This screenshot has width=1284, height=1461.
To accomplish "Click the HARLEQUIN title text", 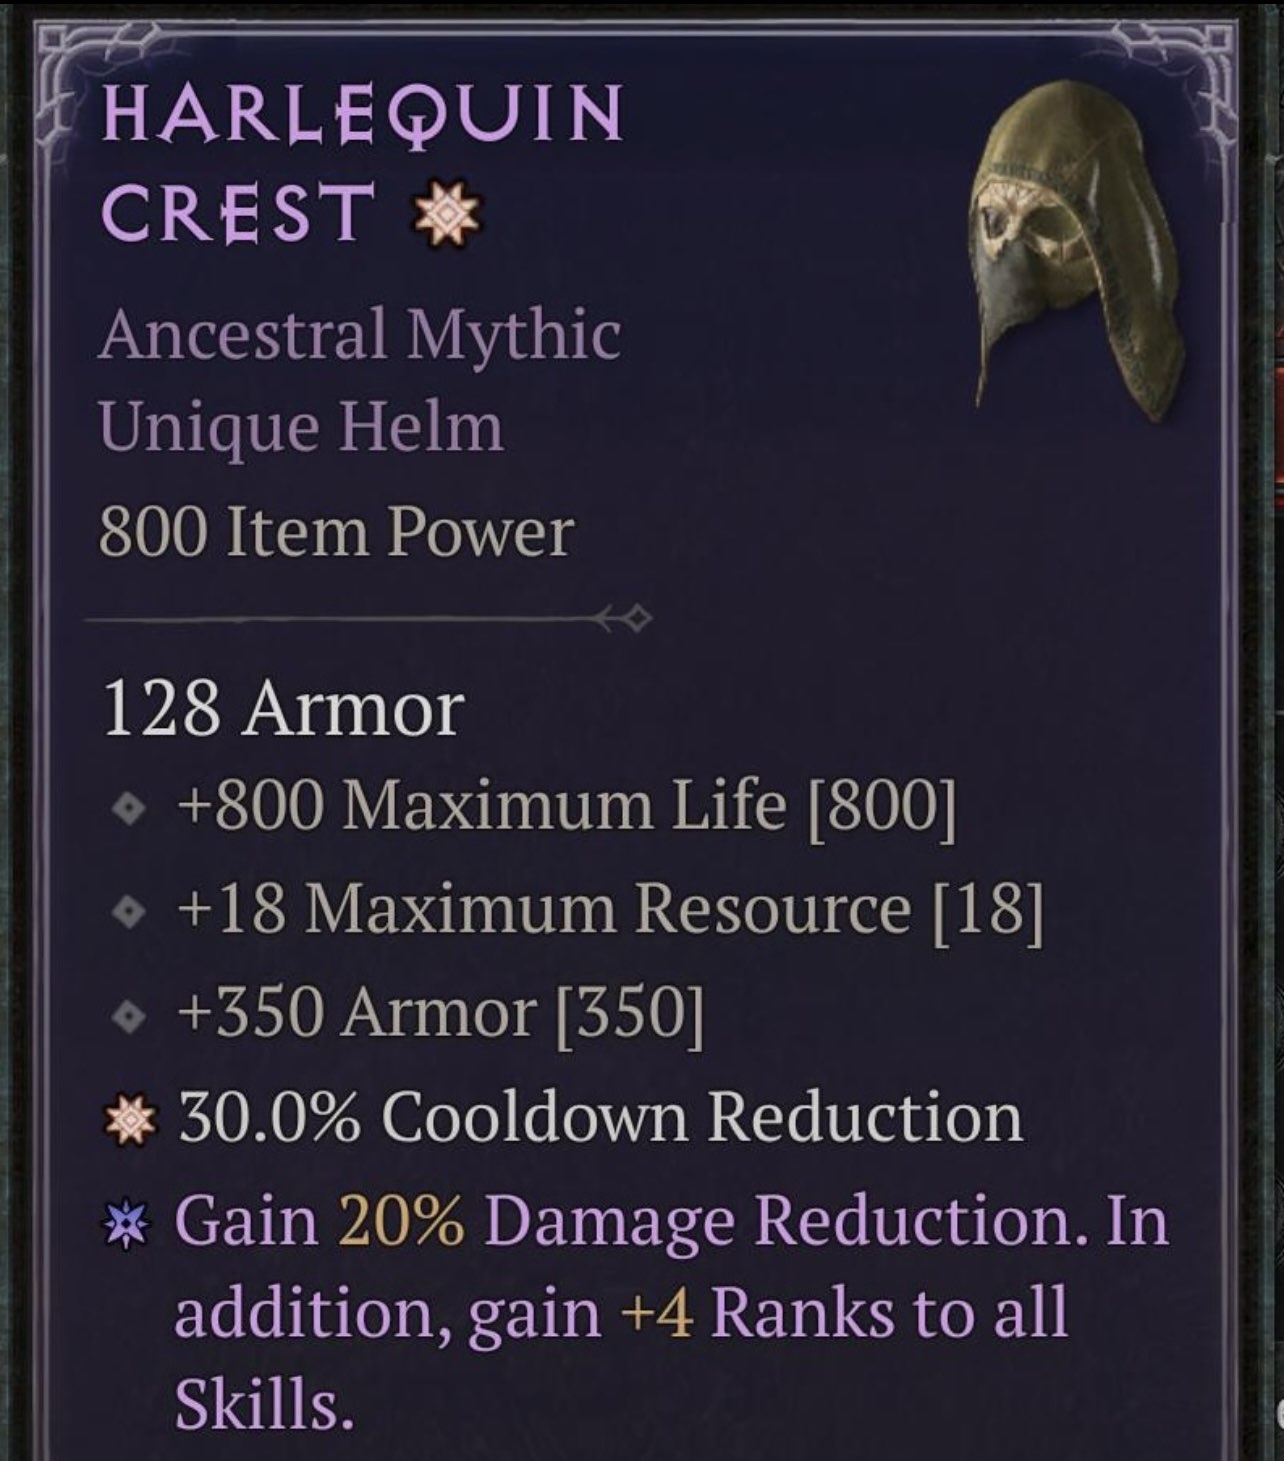I will pyautogui.click(x=362, y=114).
